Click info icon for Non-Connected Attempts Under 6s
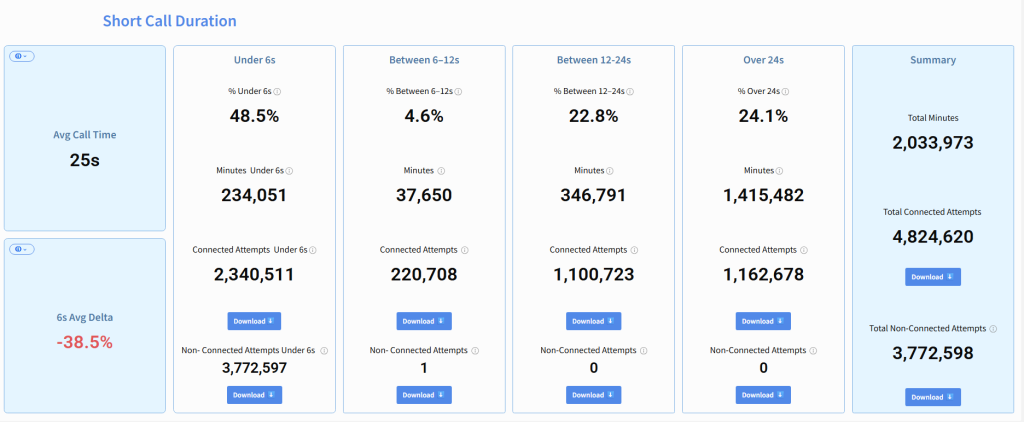This screenshot has width=1024, height=422. pyautogui.click(x=324, y=351)
